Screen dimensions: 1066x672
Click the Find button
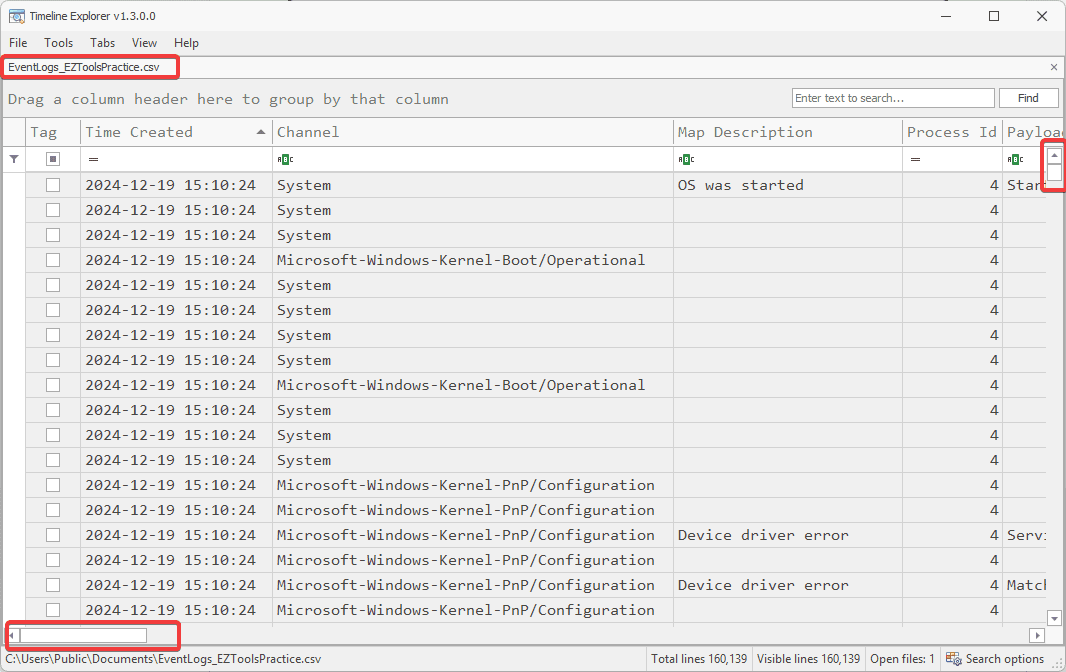1028,98
